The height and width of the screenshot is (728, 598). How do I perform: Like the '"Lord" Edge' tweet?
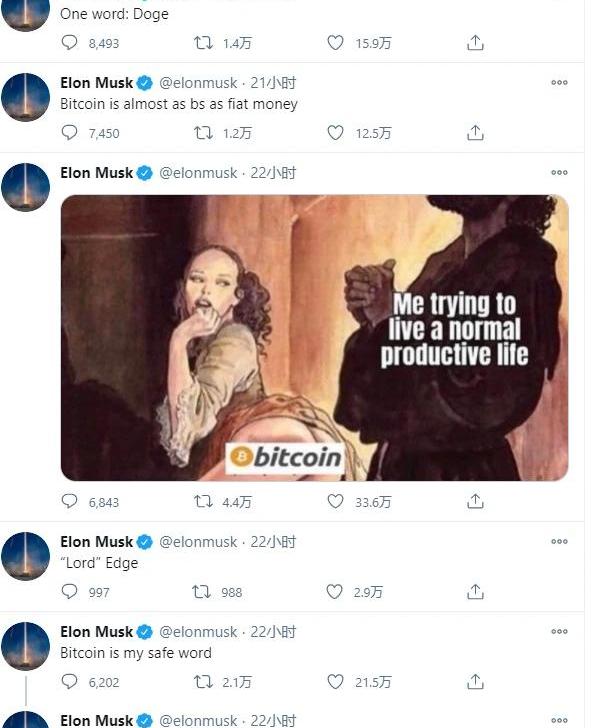[x=334, y=592]
